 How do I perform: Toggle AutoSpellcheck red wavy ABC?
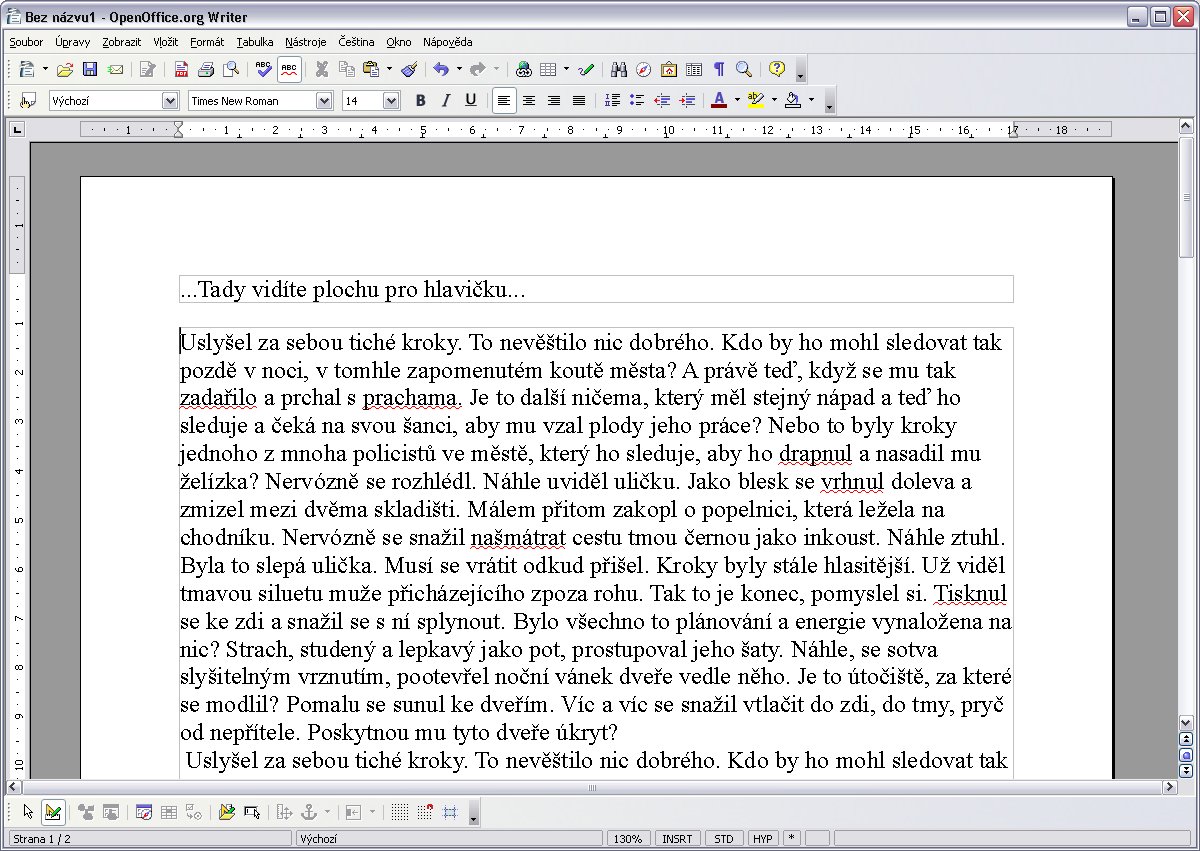(x=289, y=69)
